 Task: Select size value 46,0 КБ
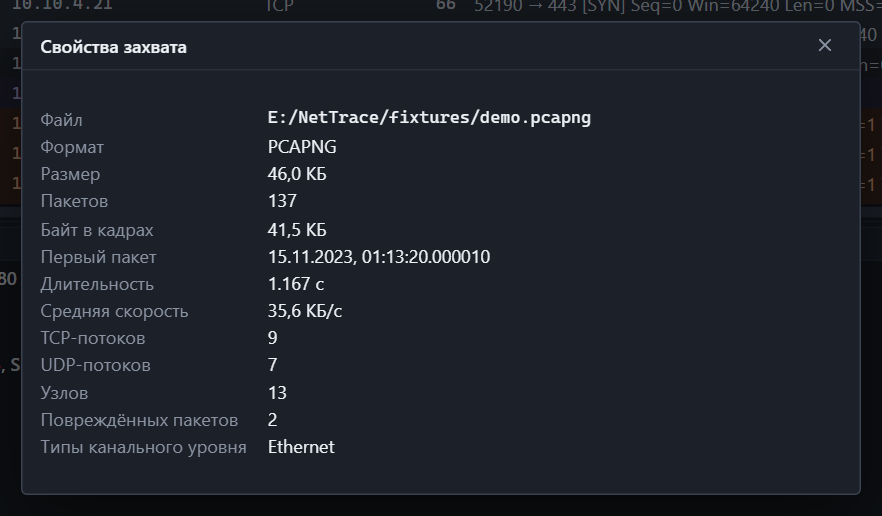tap(297, 174)
